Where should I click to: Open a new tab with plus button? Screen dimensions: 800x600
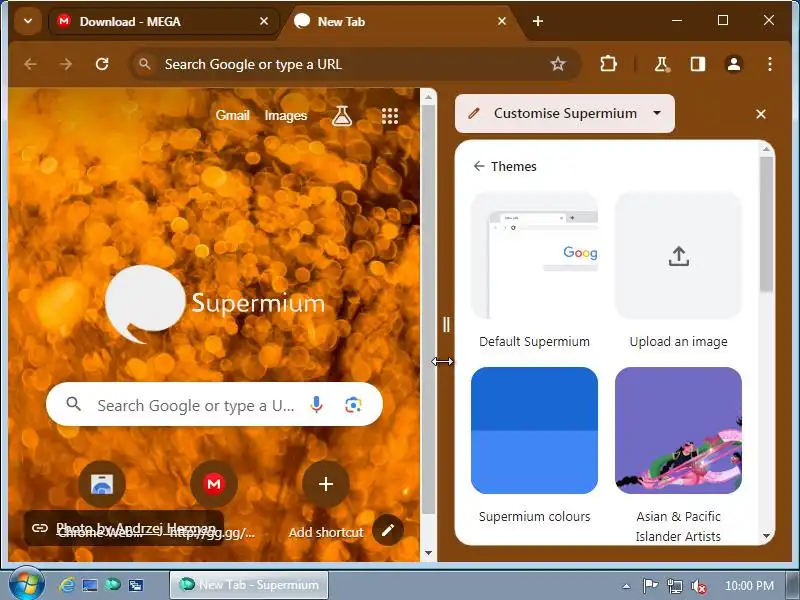pyautogui.click(x=538, y=21)
